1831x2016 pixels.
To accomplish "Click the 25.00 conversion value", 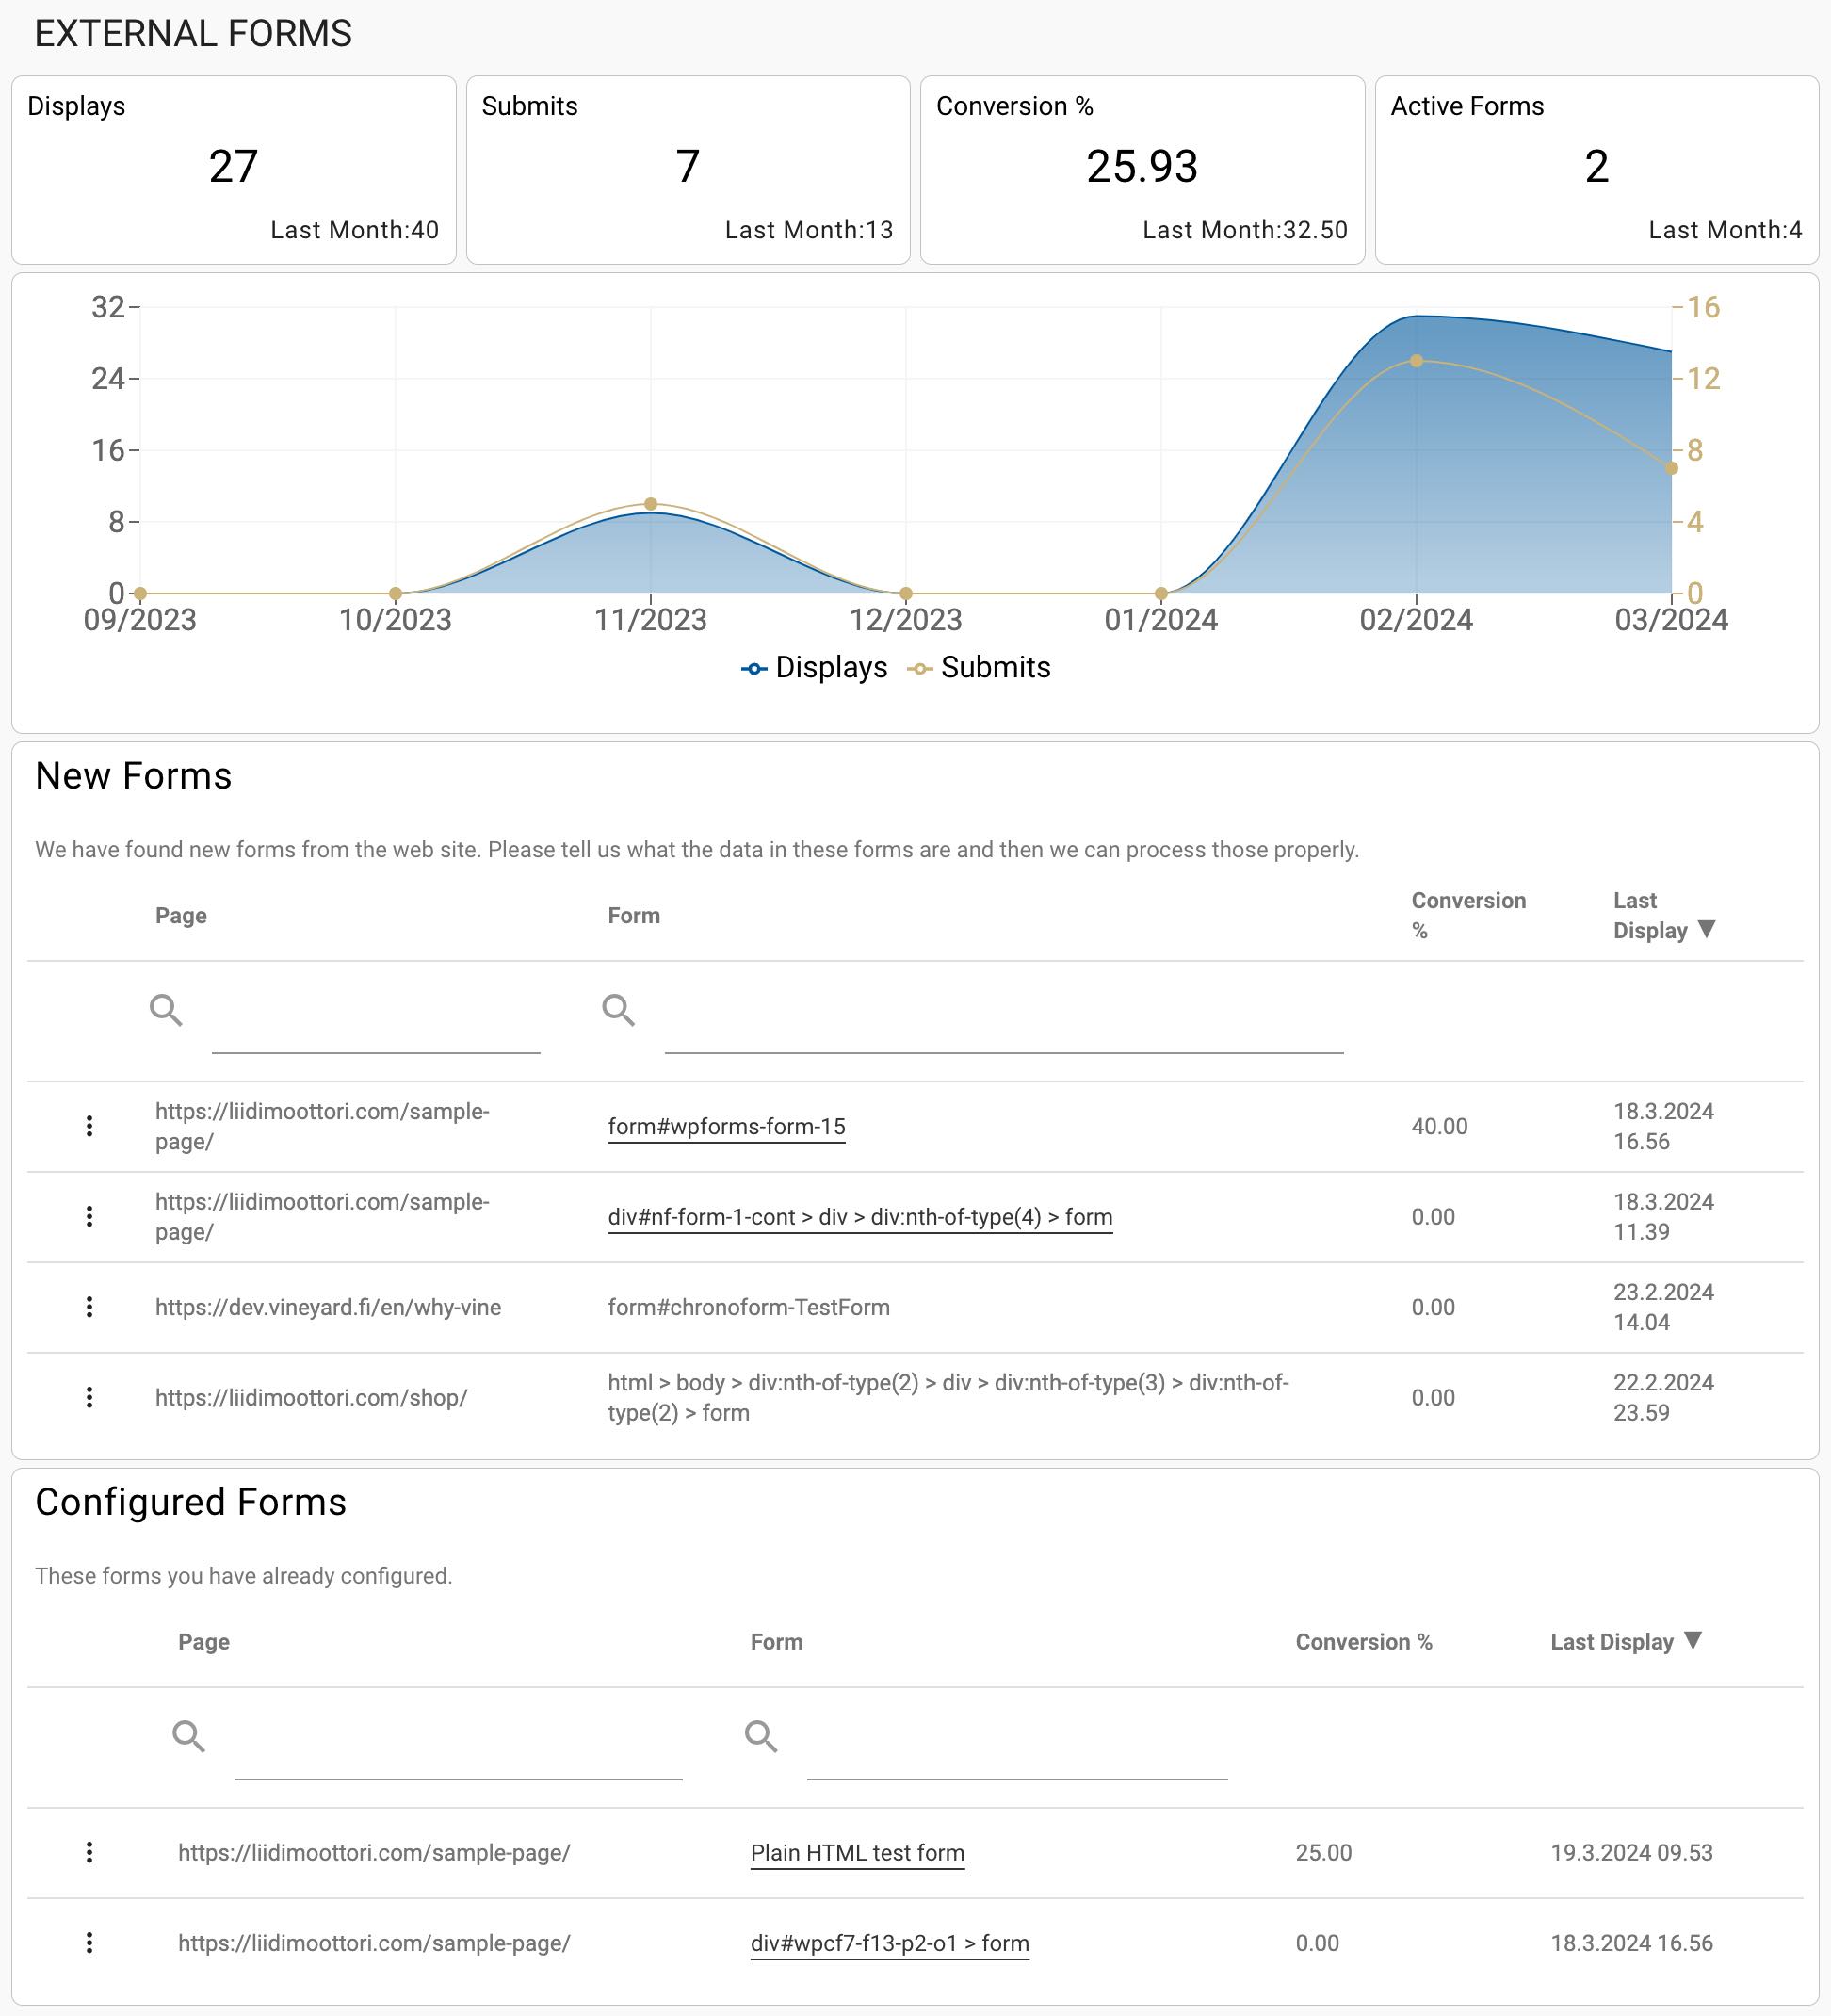I will click(x=1323, y=1852).
